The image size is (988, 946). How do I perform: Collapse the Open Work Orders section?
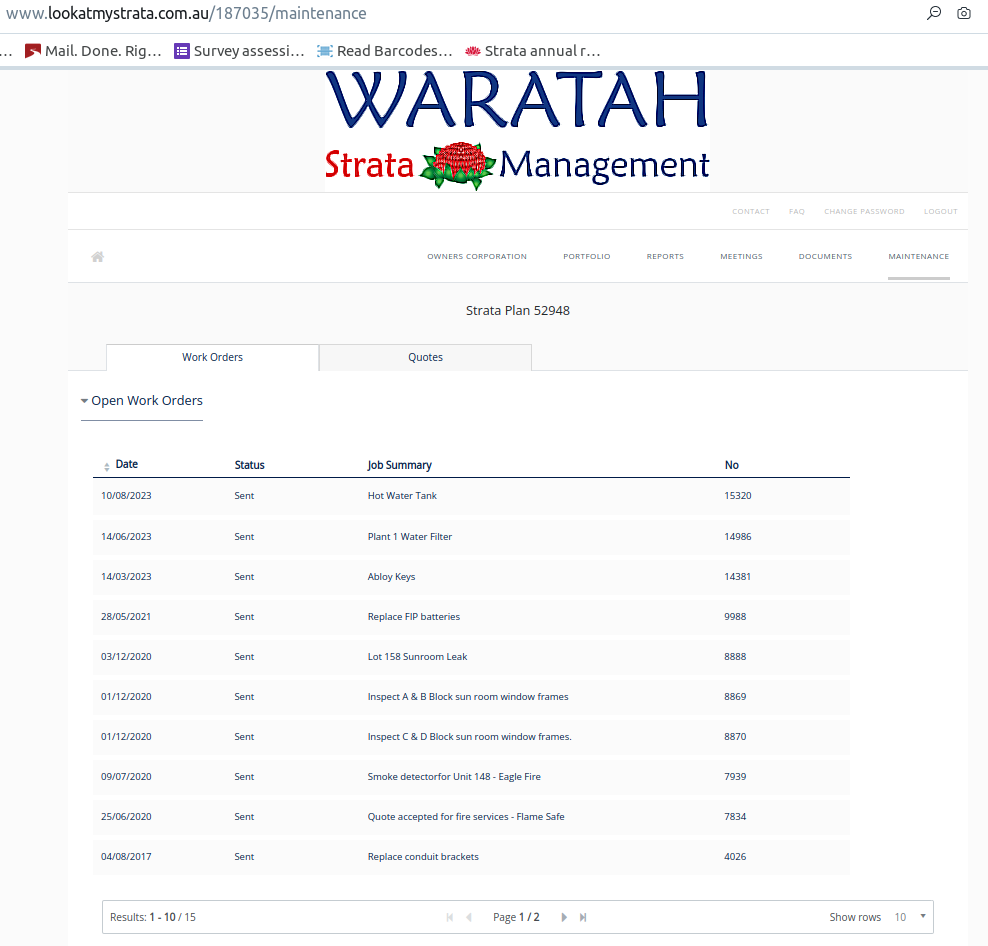click(x=142, y=401)
